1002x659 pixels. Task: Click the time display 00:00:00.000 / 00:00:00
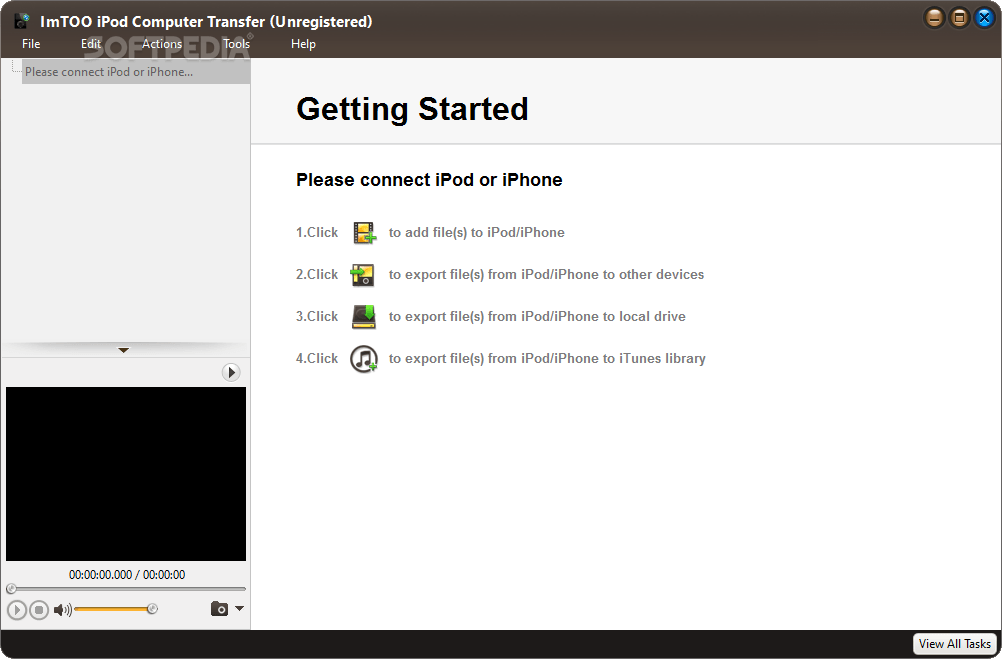point(127,575)
